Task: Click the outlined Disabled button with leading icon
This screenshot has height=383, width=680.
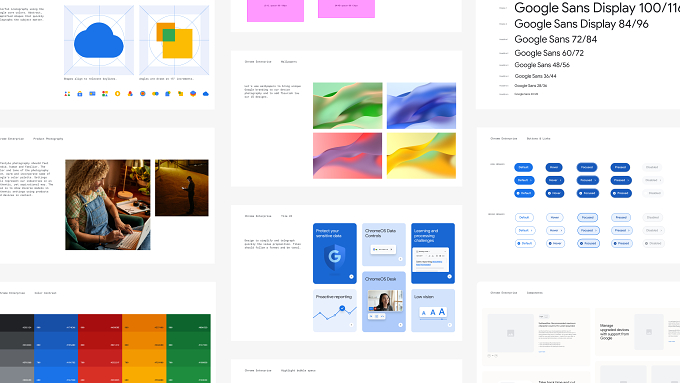Action: click(x=654, y=243)
